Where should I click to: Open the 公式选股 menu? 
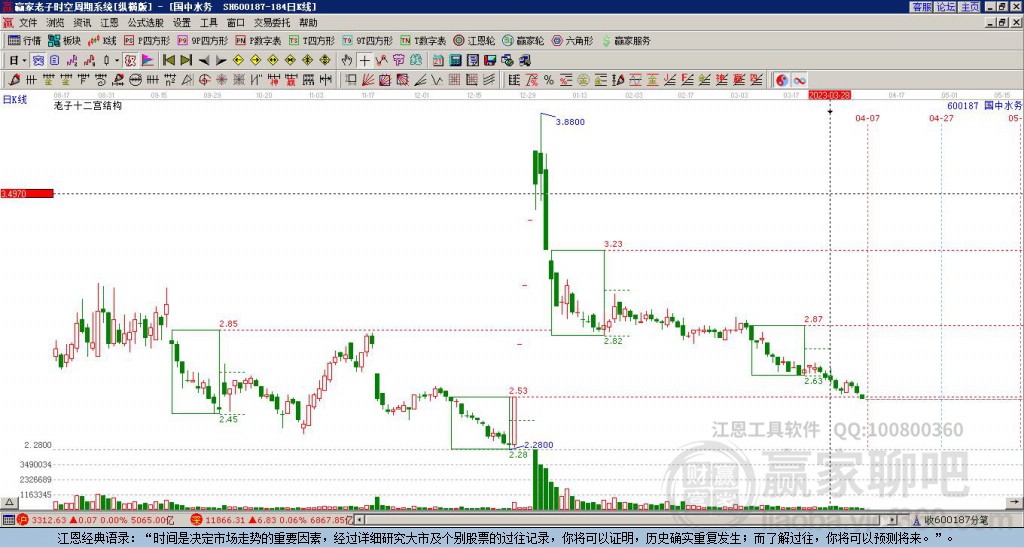(144, 22)
